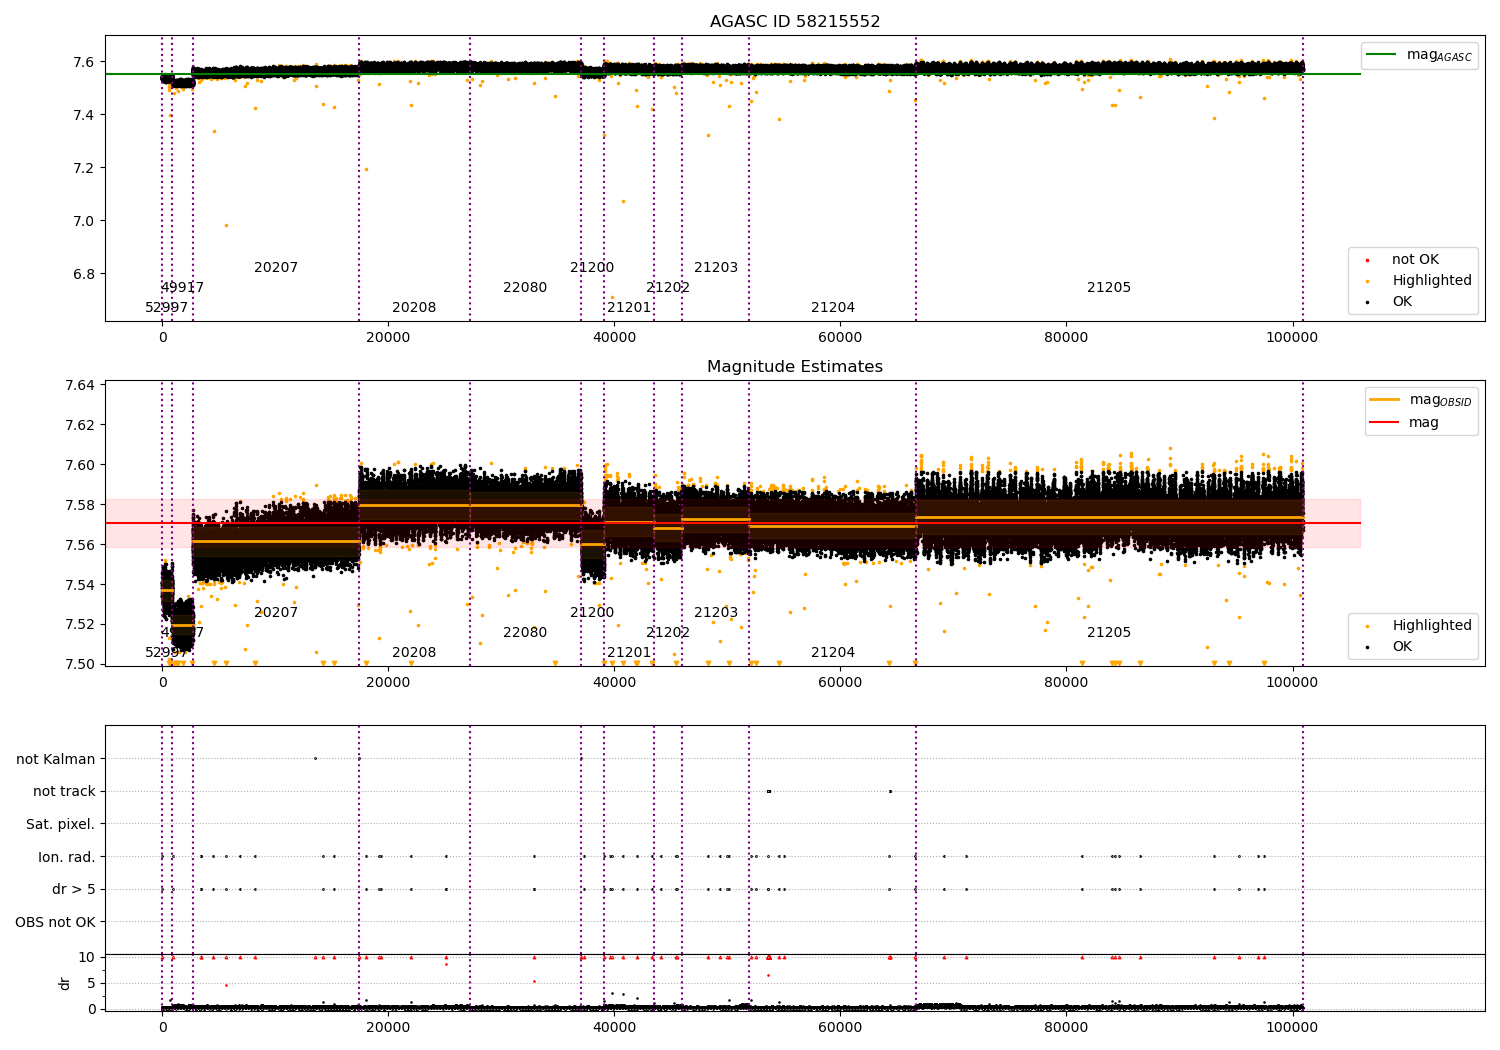Click the 'not Kalman' axis label
The height and width of the screenshot is (1050, 1500).
(x=56, y=759)
